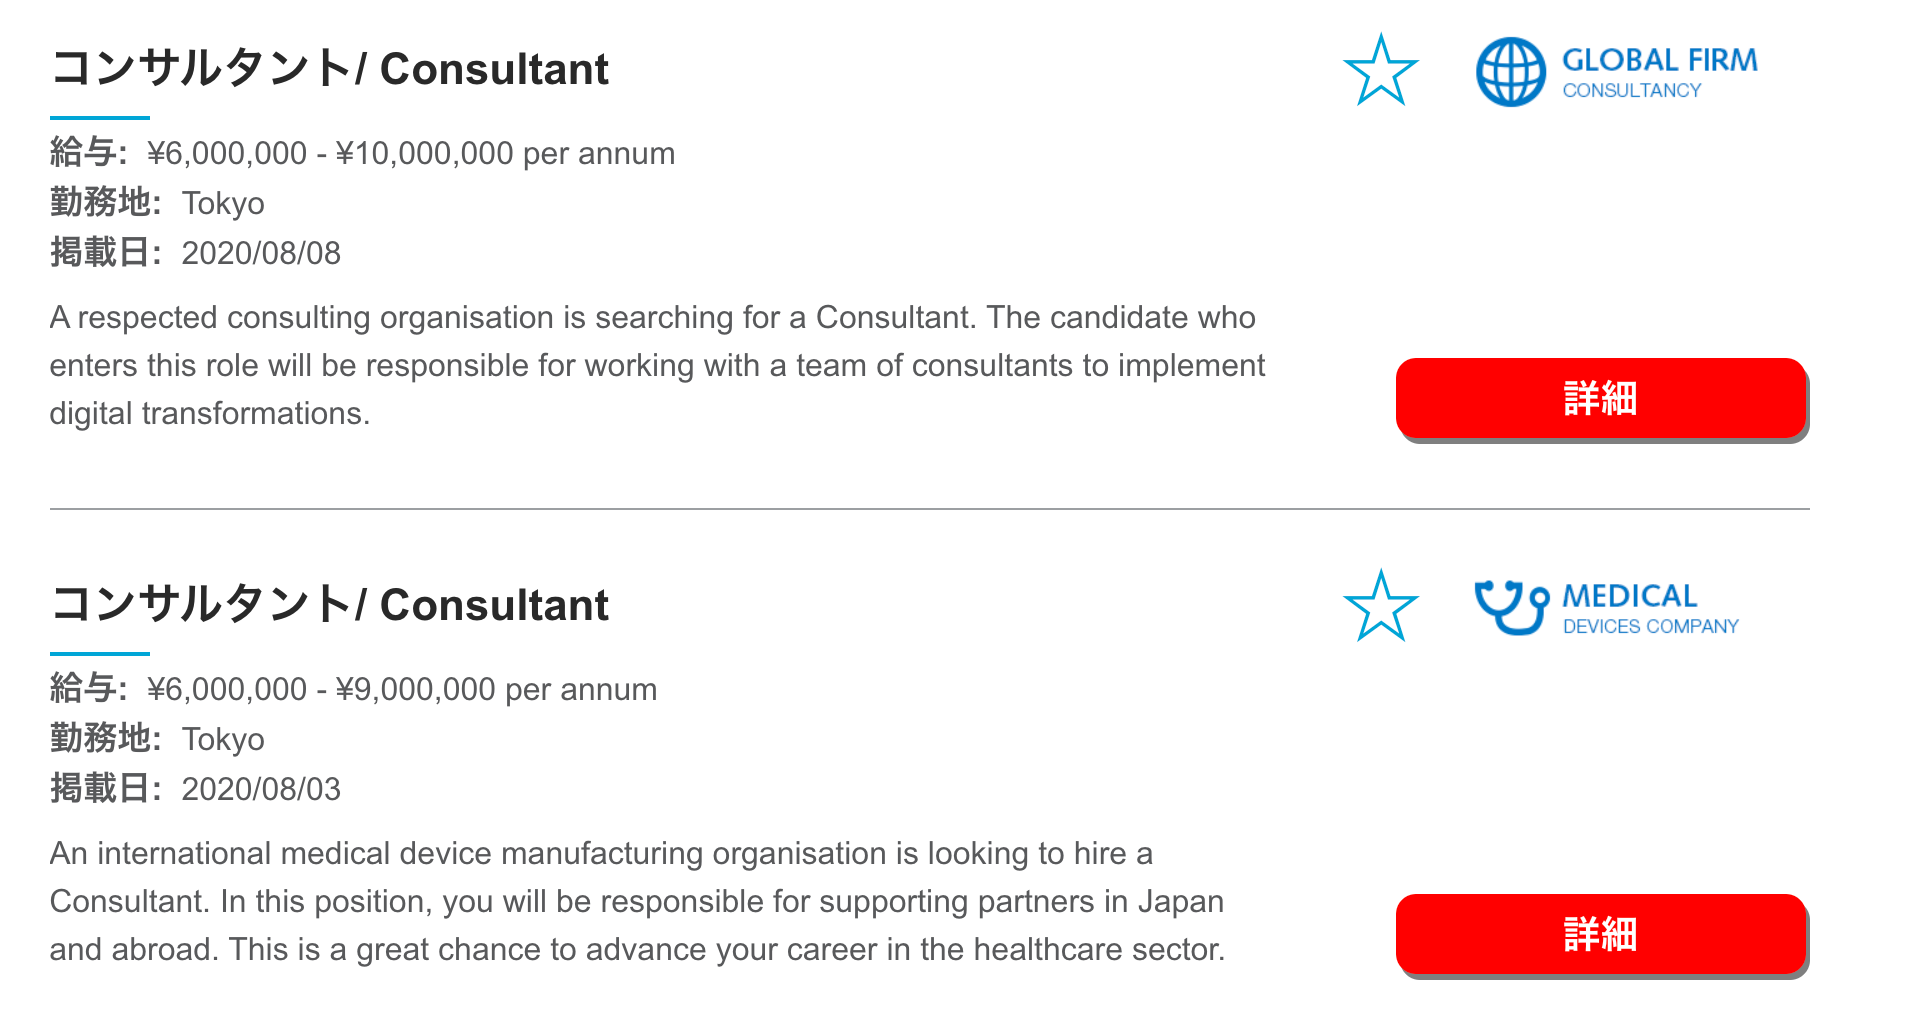Image resolution: width=1910 pixels, height=1016 pixels.
Task: Click the Medical Devices stethoscope icon
Action: [x=1512, y=607]
